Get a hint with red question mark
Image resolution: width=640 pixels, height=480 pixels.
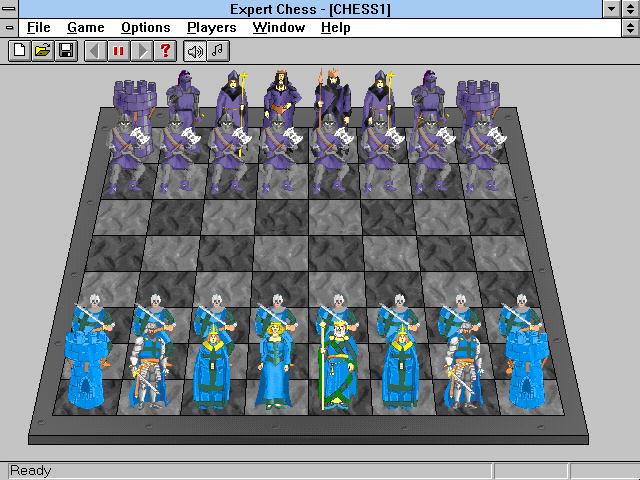[165, 51]
